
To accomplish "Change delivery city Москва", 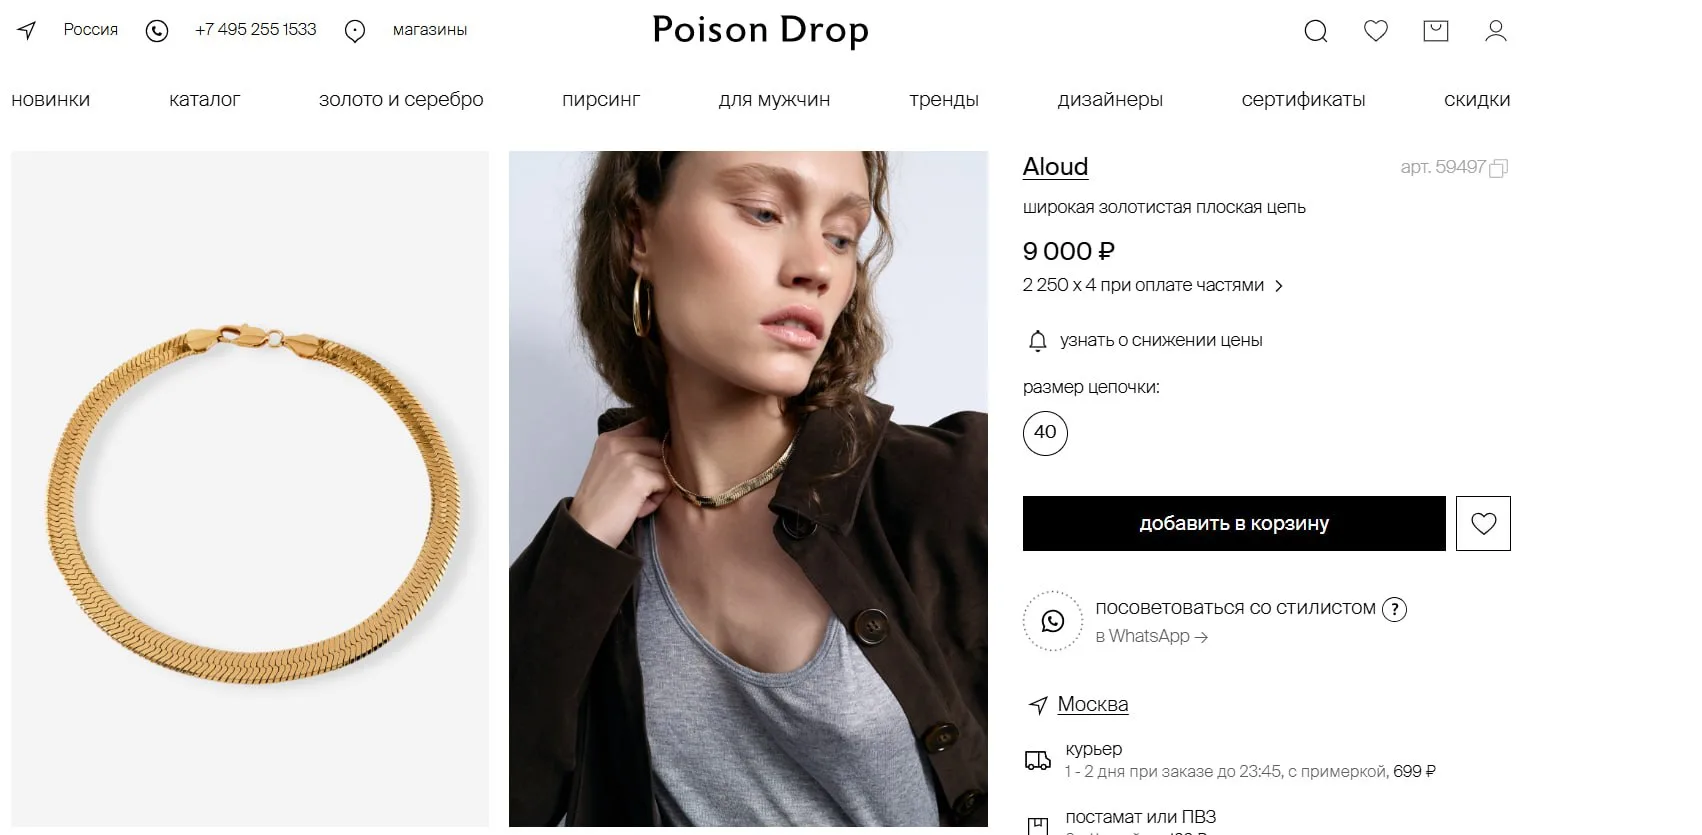I will coord(1092,704).
